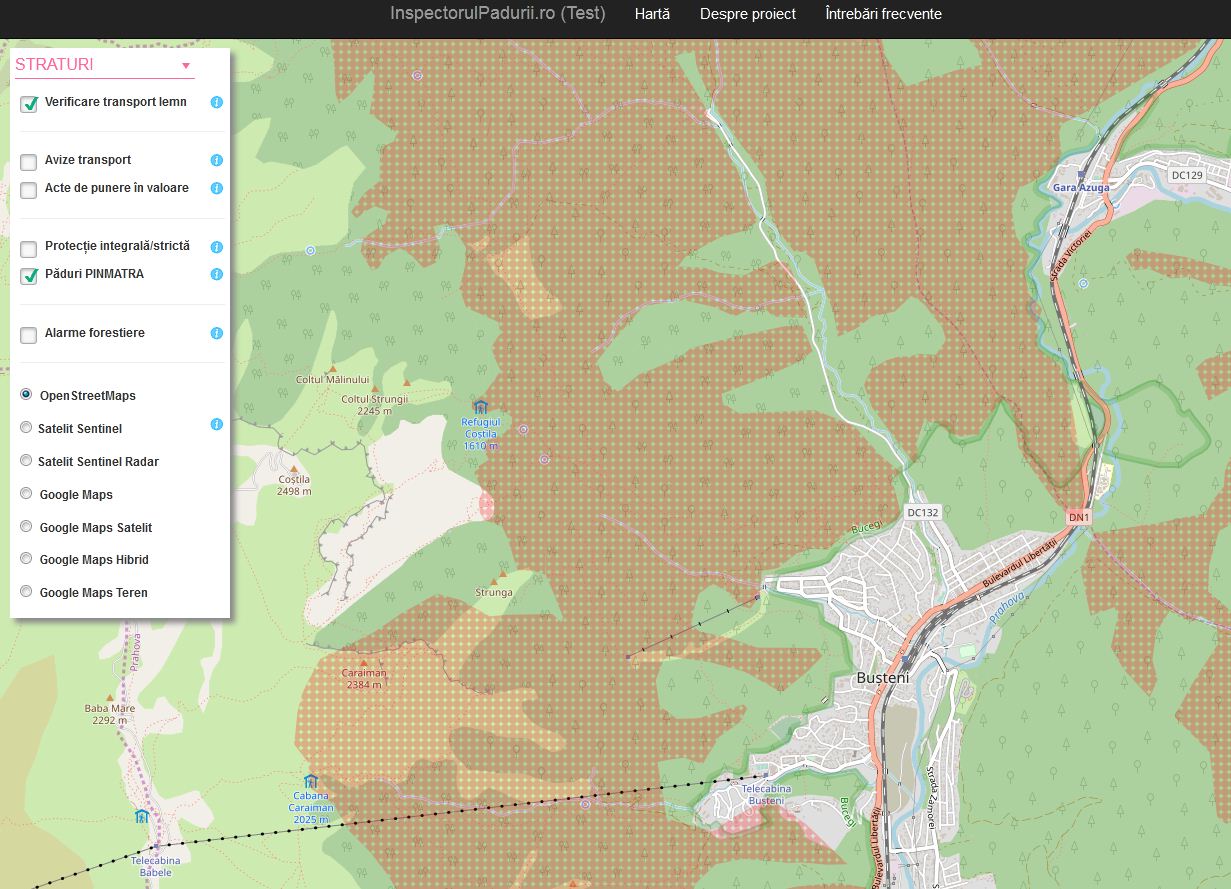Screen dimensions: 1231x889
Task: Tick the Alarme forestiere checkbox
Action: point(29,335)
